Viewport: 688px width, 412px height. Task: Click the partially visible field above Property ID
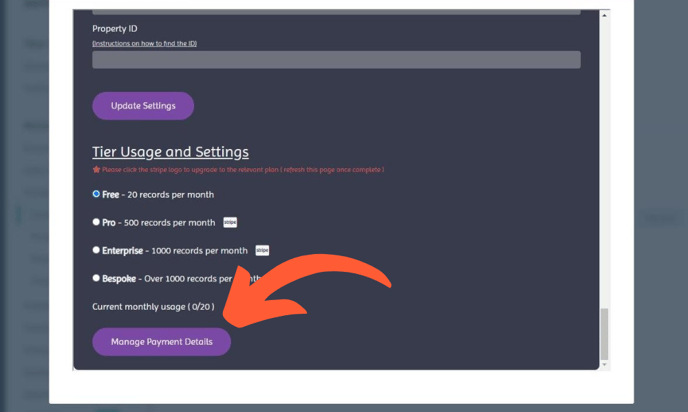coord(336,11)
